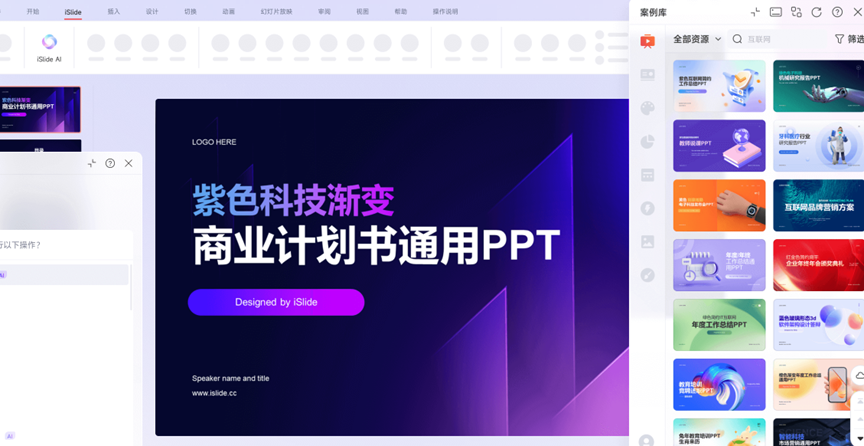This screenshot has width=864, height=446.
Task: Go up one page with the single up arrow
Action: [x=860, y=420]
